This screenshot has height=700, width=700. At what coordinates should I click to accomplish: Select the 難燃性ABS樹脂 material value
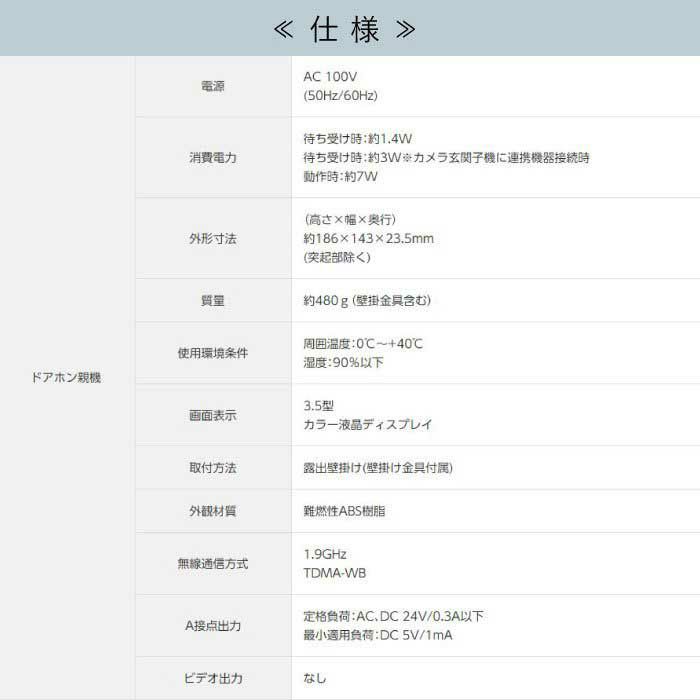344,511
